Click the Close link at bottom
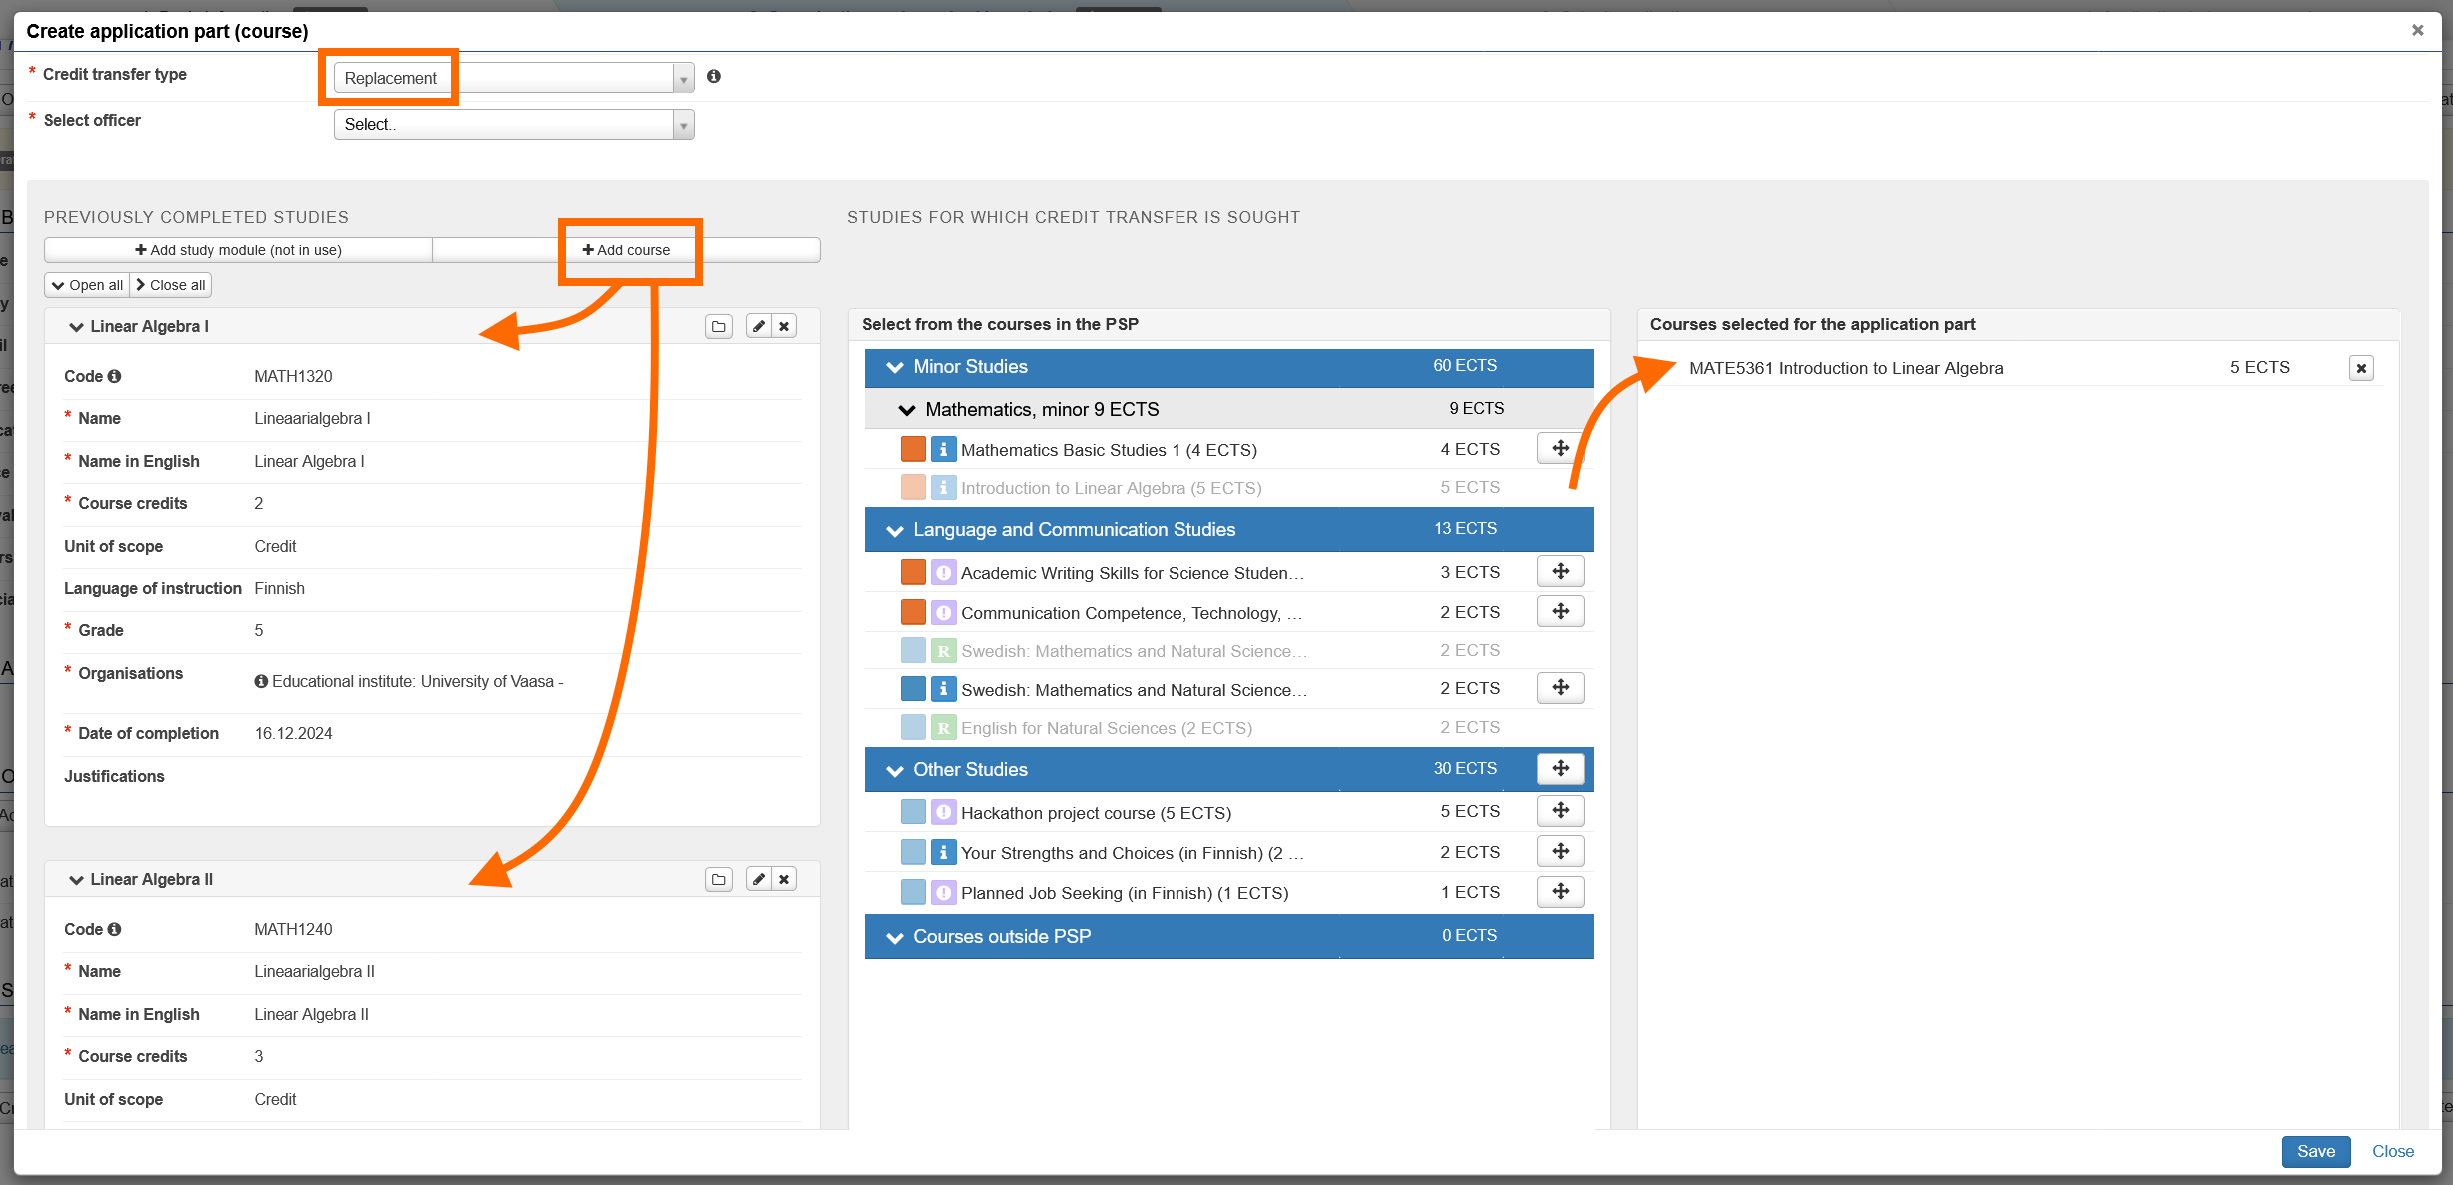 [x=2392, y=1151]
